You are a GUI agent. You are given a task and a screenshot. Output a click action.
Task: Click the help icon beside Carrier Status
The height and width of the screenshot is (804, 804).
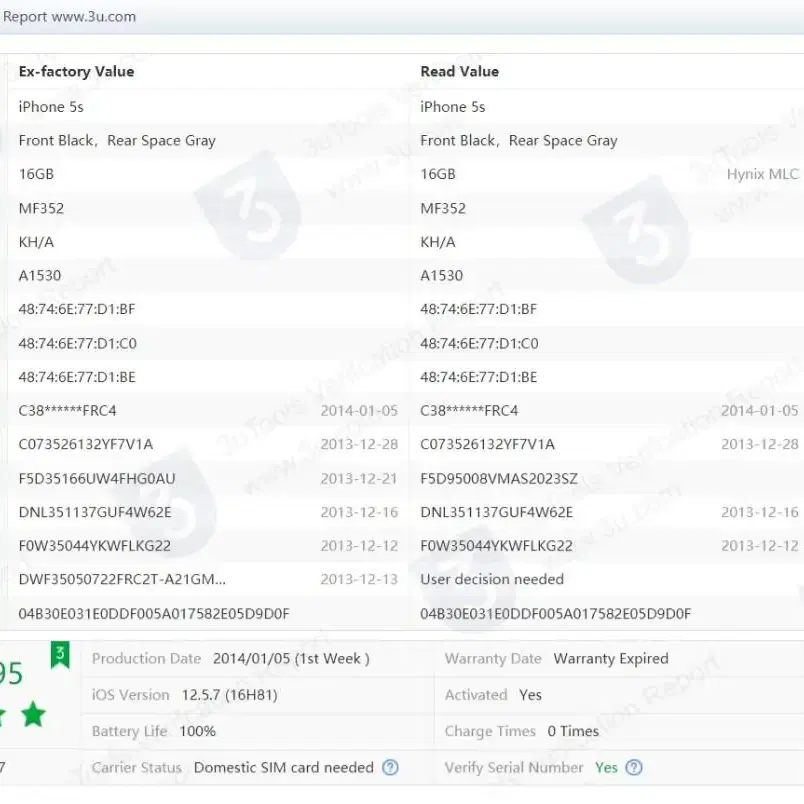tap(390, 767)
